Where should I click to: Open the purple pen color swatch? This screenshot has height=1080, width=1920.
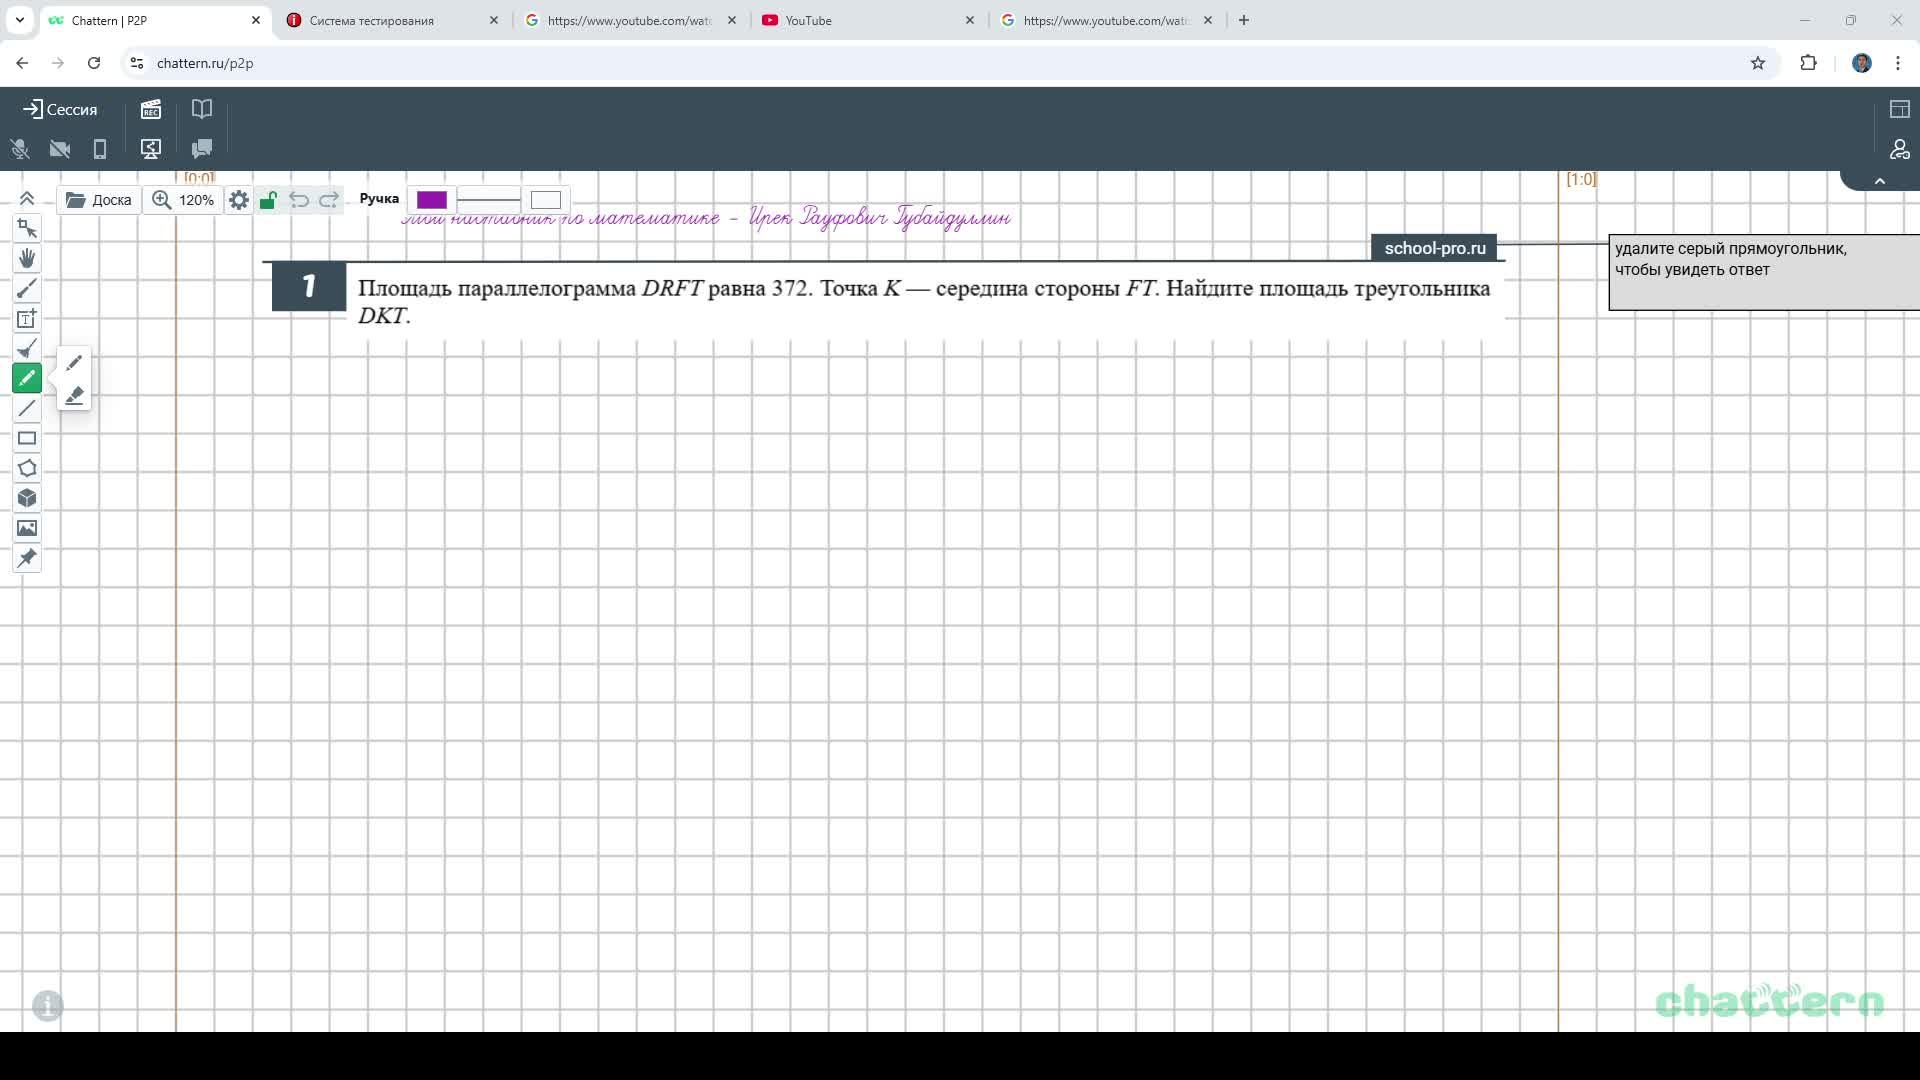(x=432, y=200)
